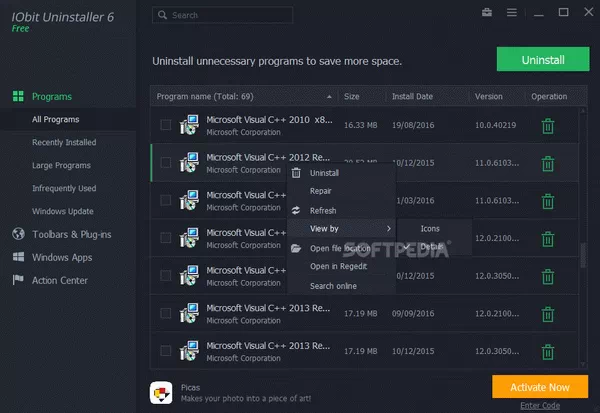Click the Action Center flag icon
Viewport: 600px width, 413px height.
[x=18, y=280]
